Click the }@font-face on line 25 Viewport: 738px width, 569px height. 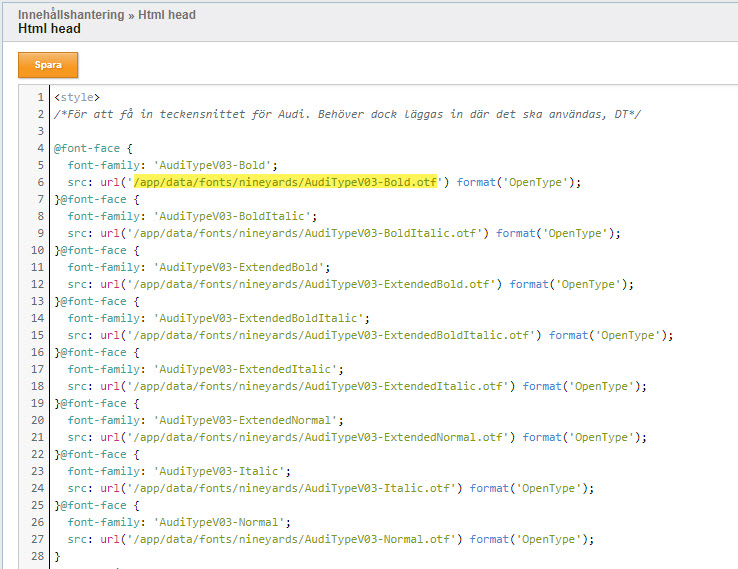coord(90,505)
